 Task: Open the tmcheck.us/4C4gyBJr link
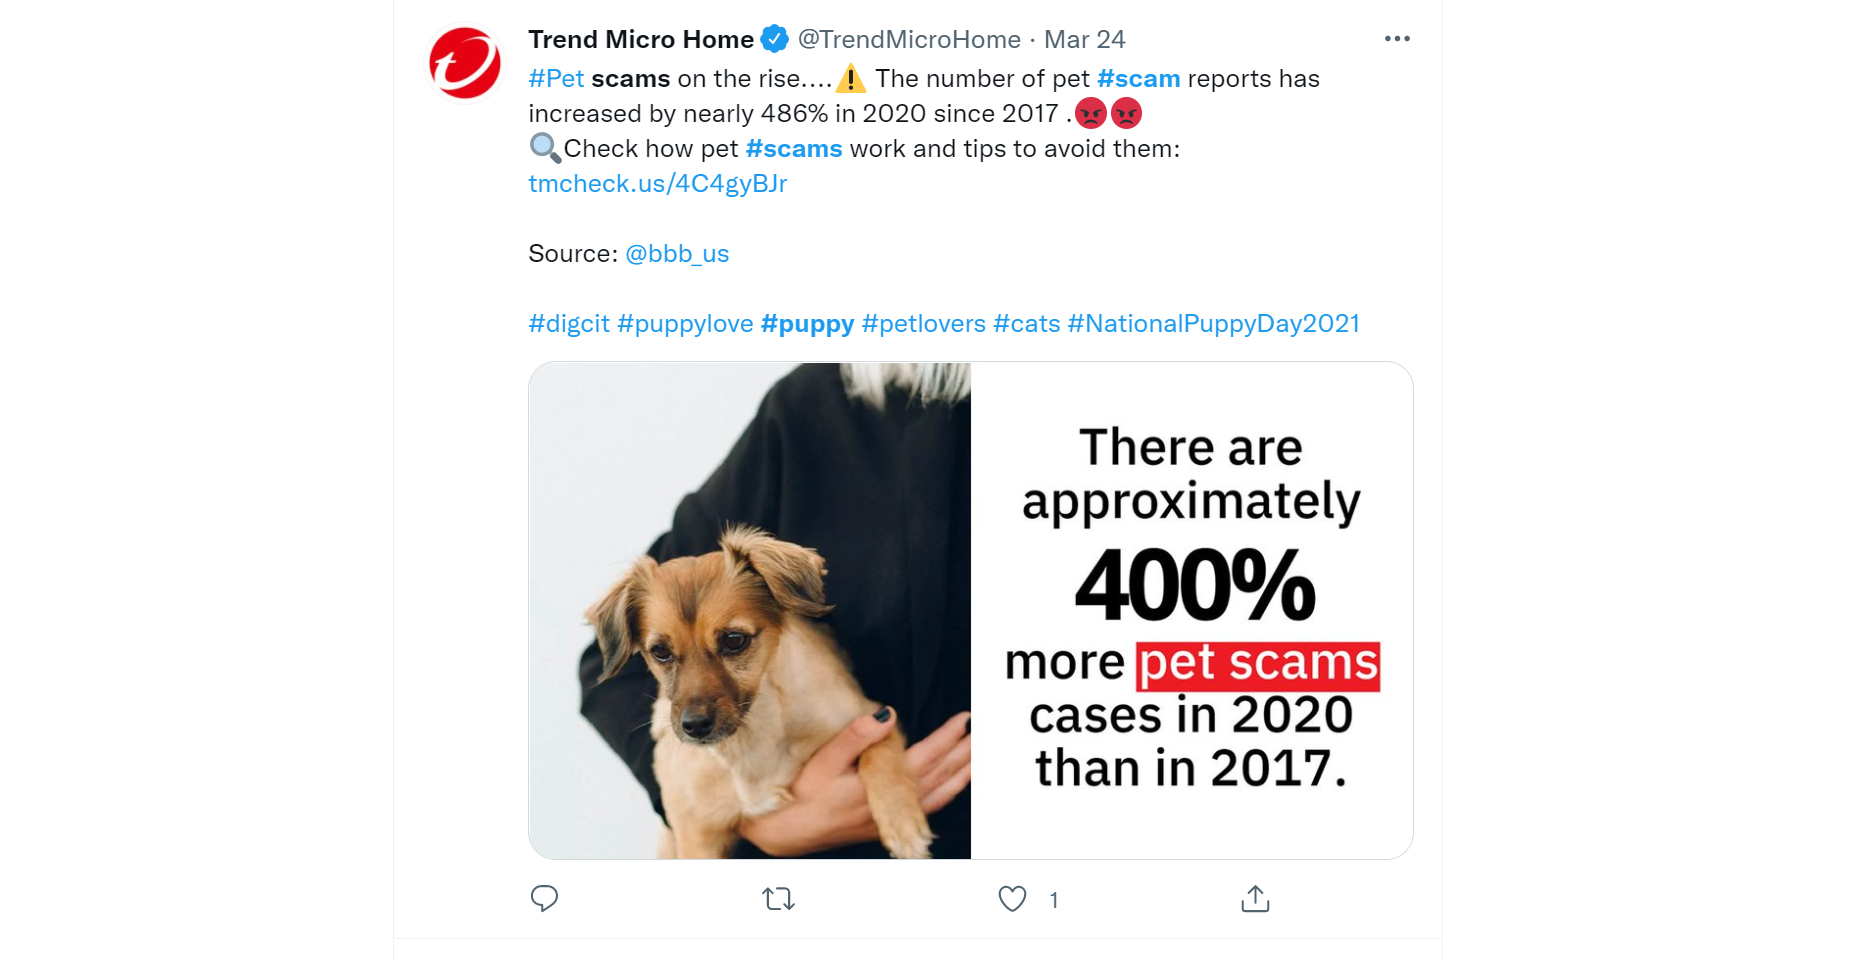click(x=658, y=184)
